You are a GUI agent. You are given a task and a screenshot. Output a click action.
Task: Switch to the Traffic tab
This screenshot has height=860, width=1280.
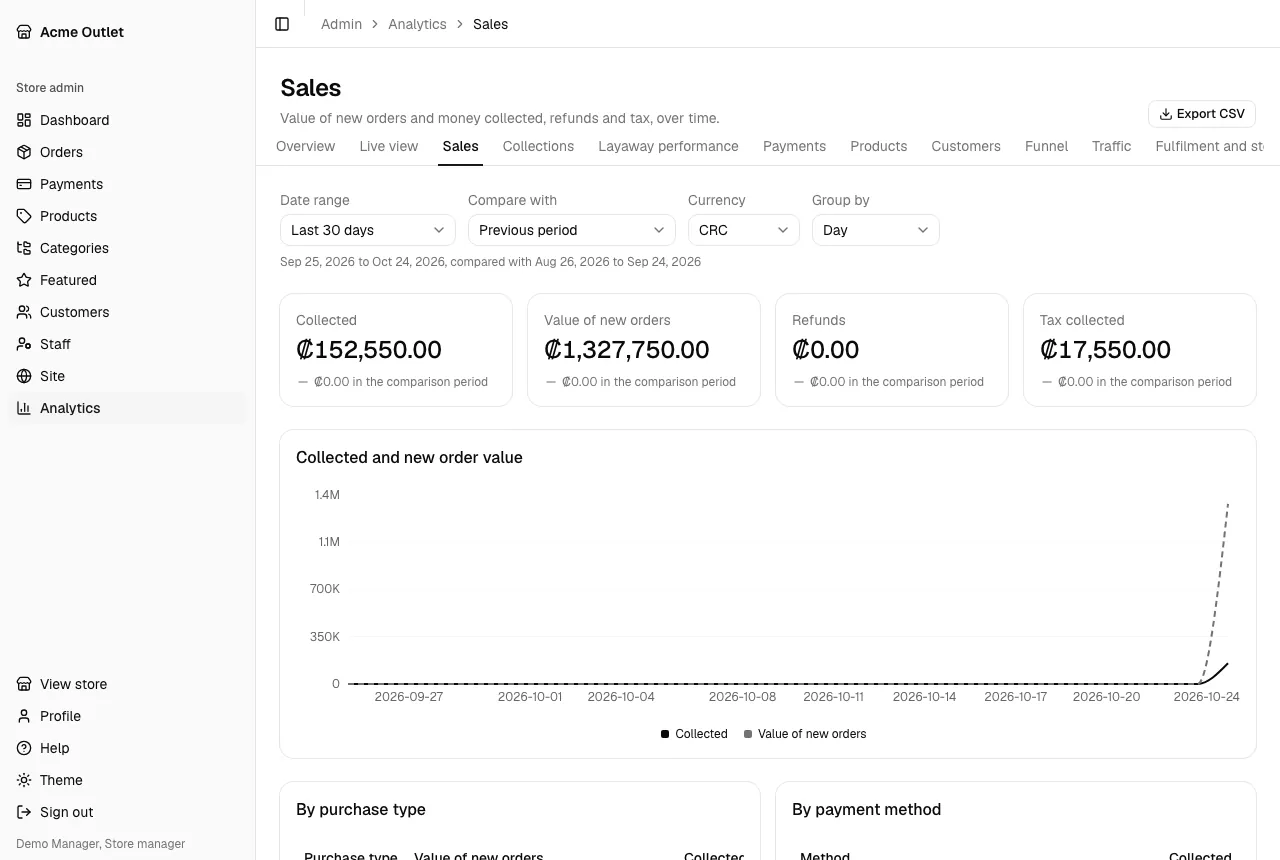click(1112, 146)
